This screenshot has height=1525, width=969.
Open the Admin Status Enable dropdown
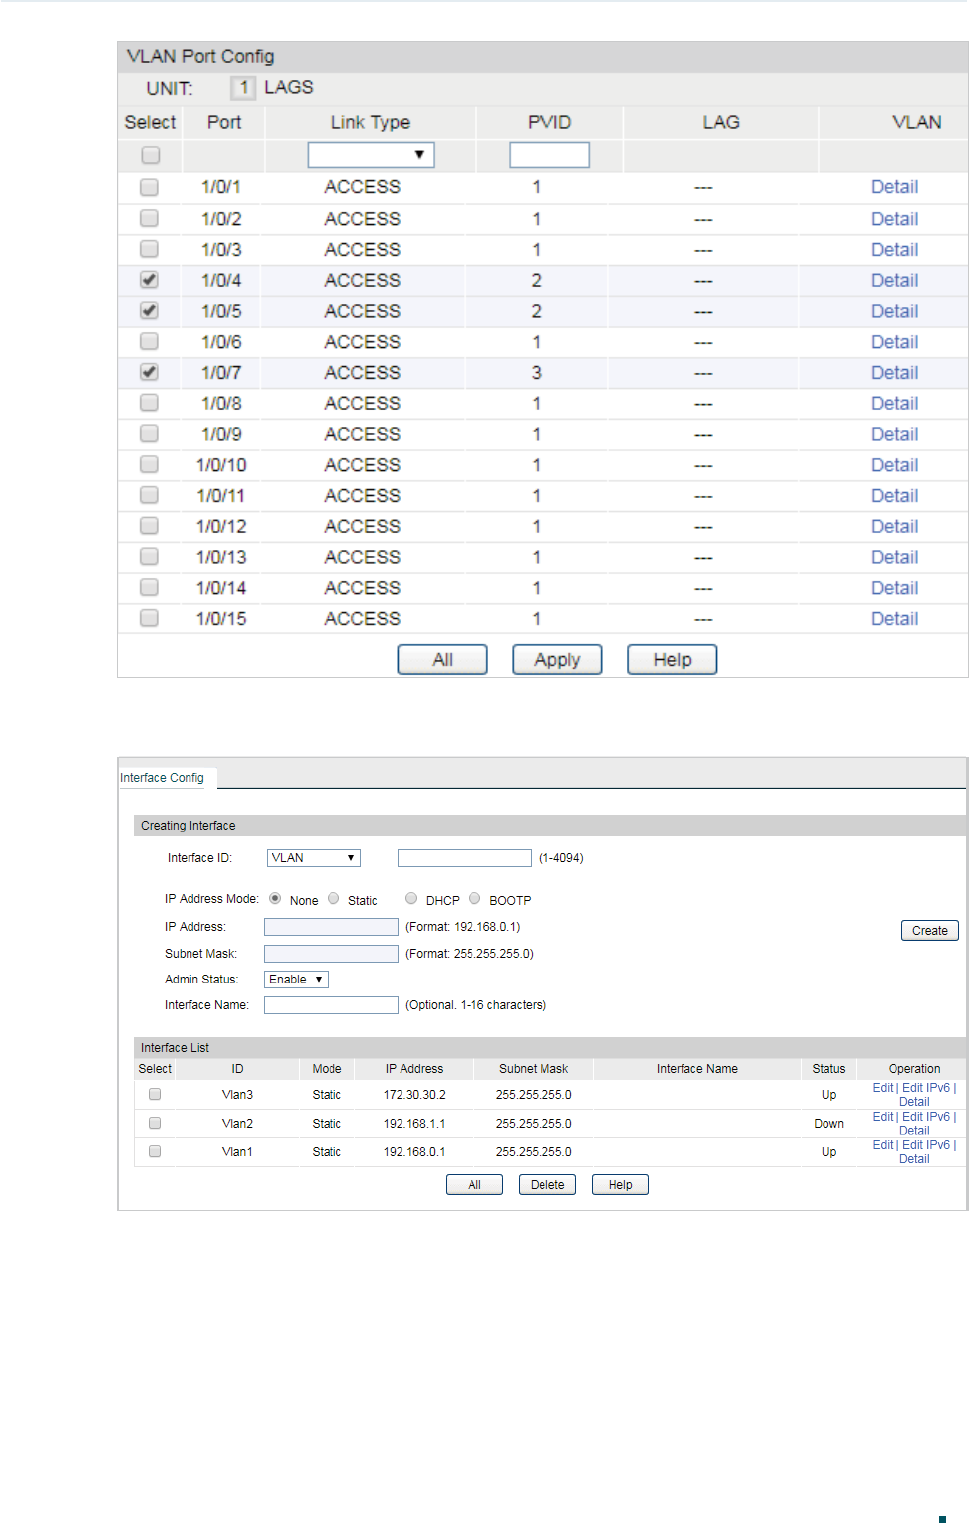click(x=296, y=980)
